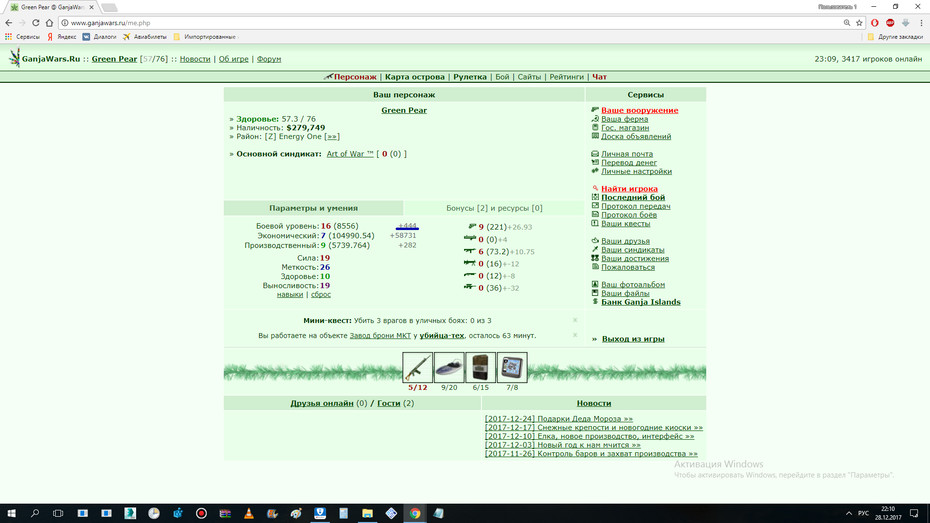
Task: Click the icon beside Ваши друзья
Action: click(x=595, y=240)
